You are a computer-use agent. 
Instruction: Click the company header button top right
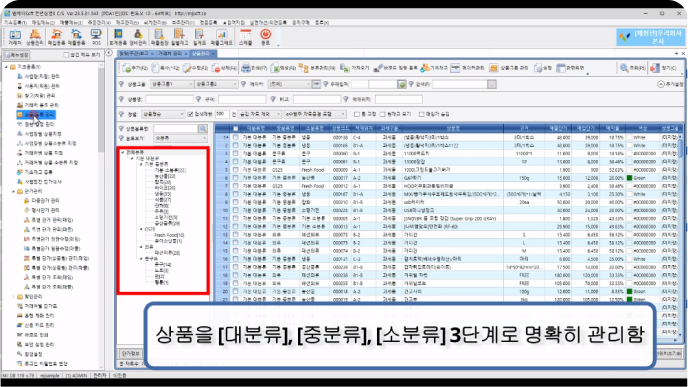(651, 37)
